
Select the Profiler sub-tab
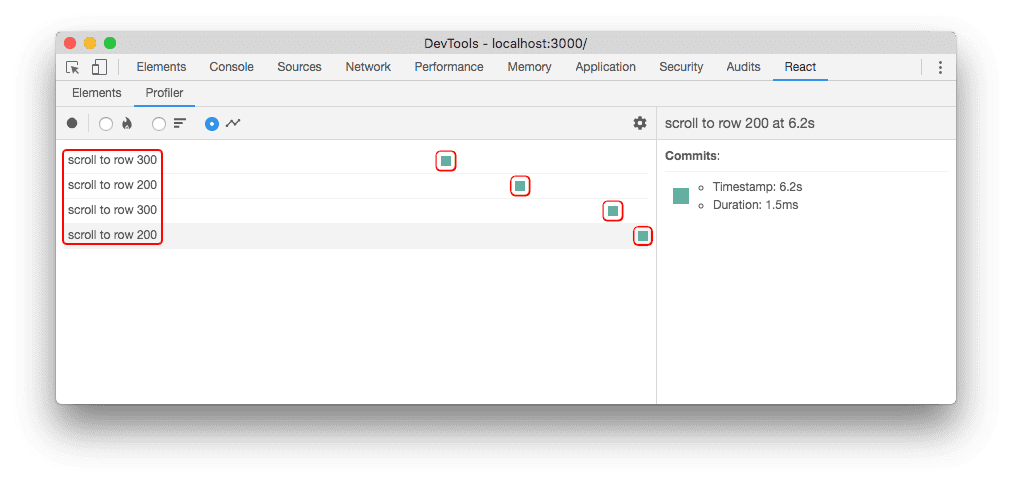[165, 93]
